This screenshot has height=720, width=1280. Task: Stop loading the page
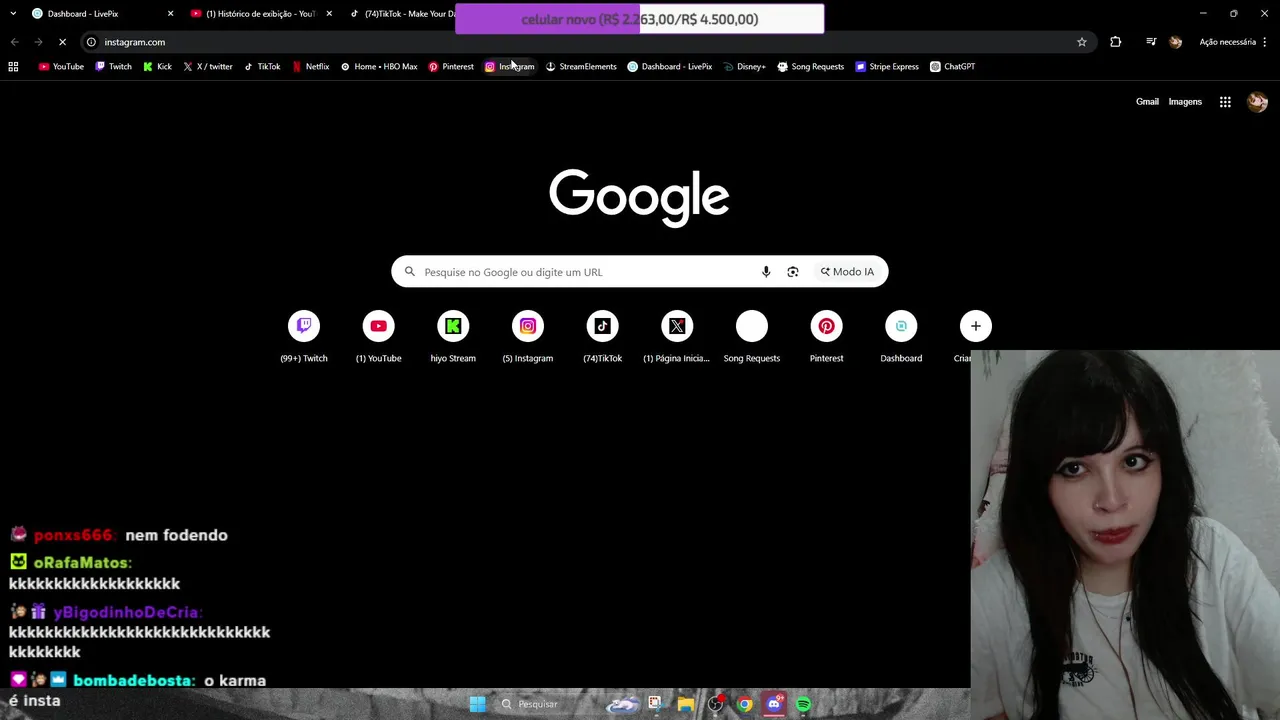62,42
